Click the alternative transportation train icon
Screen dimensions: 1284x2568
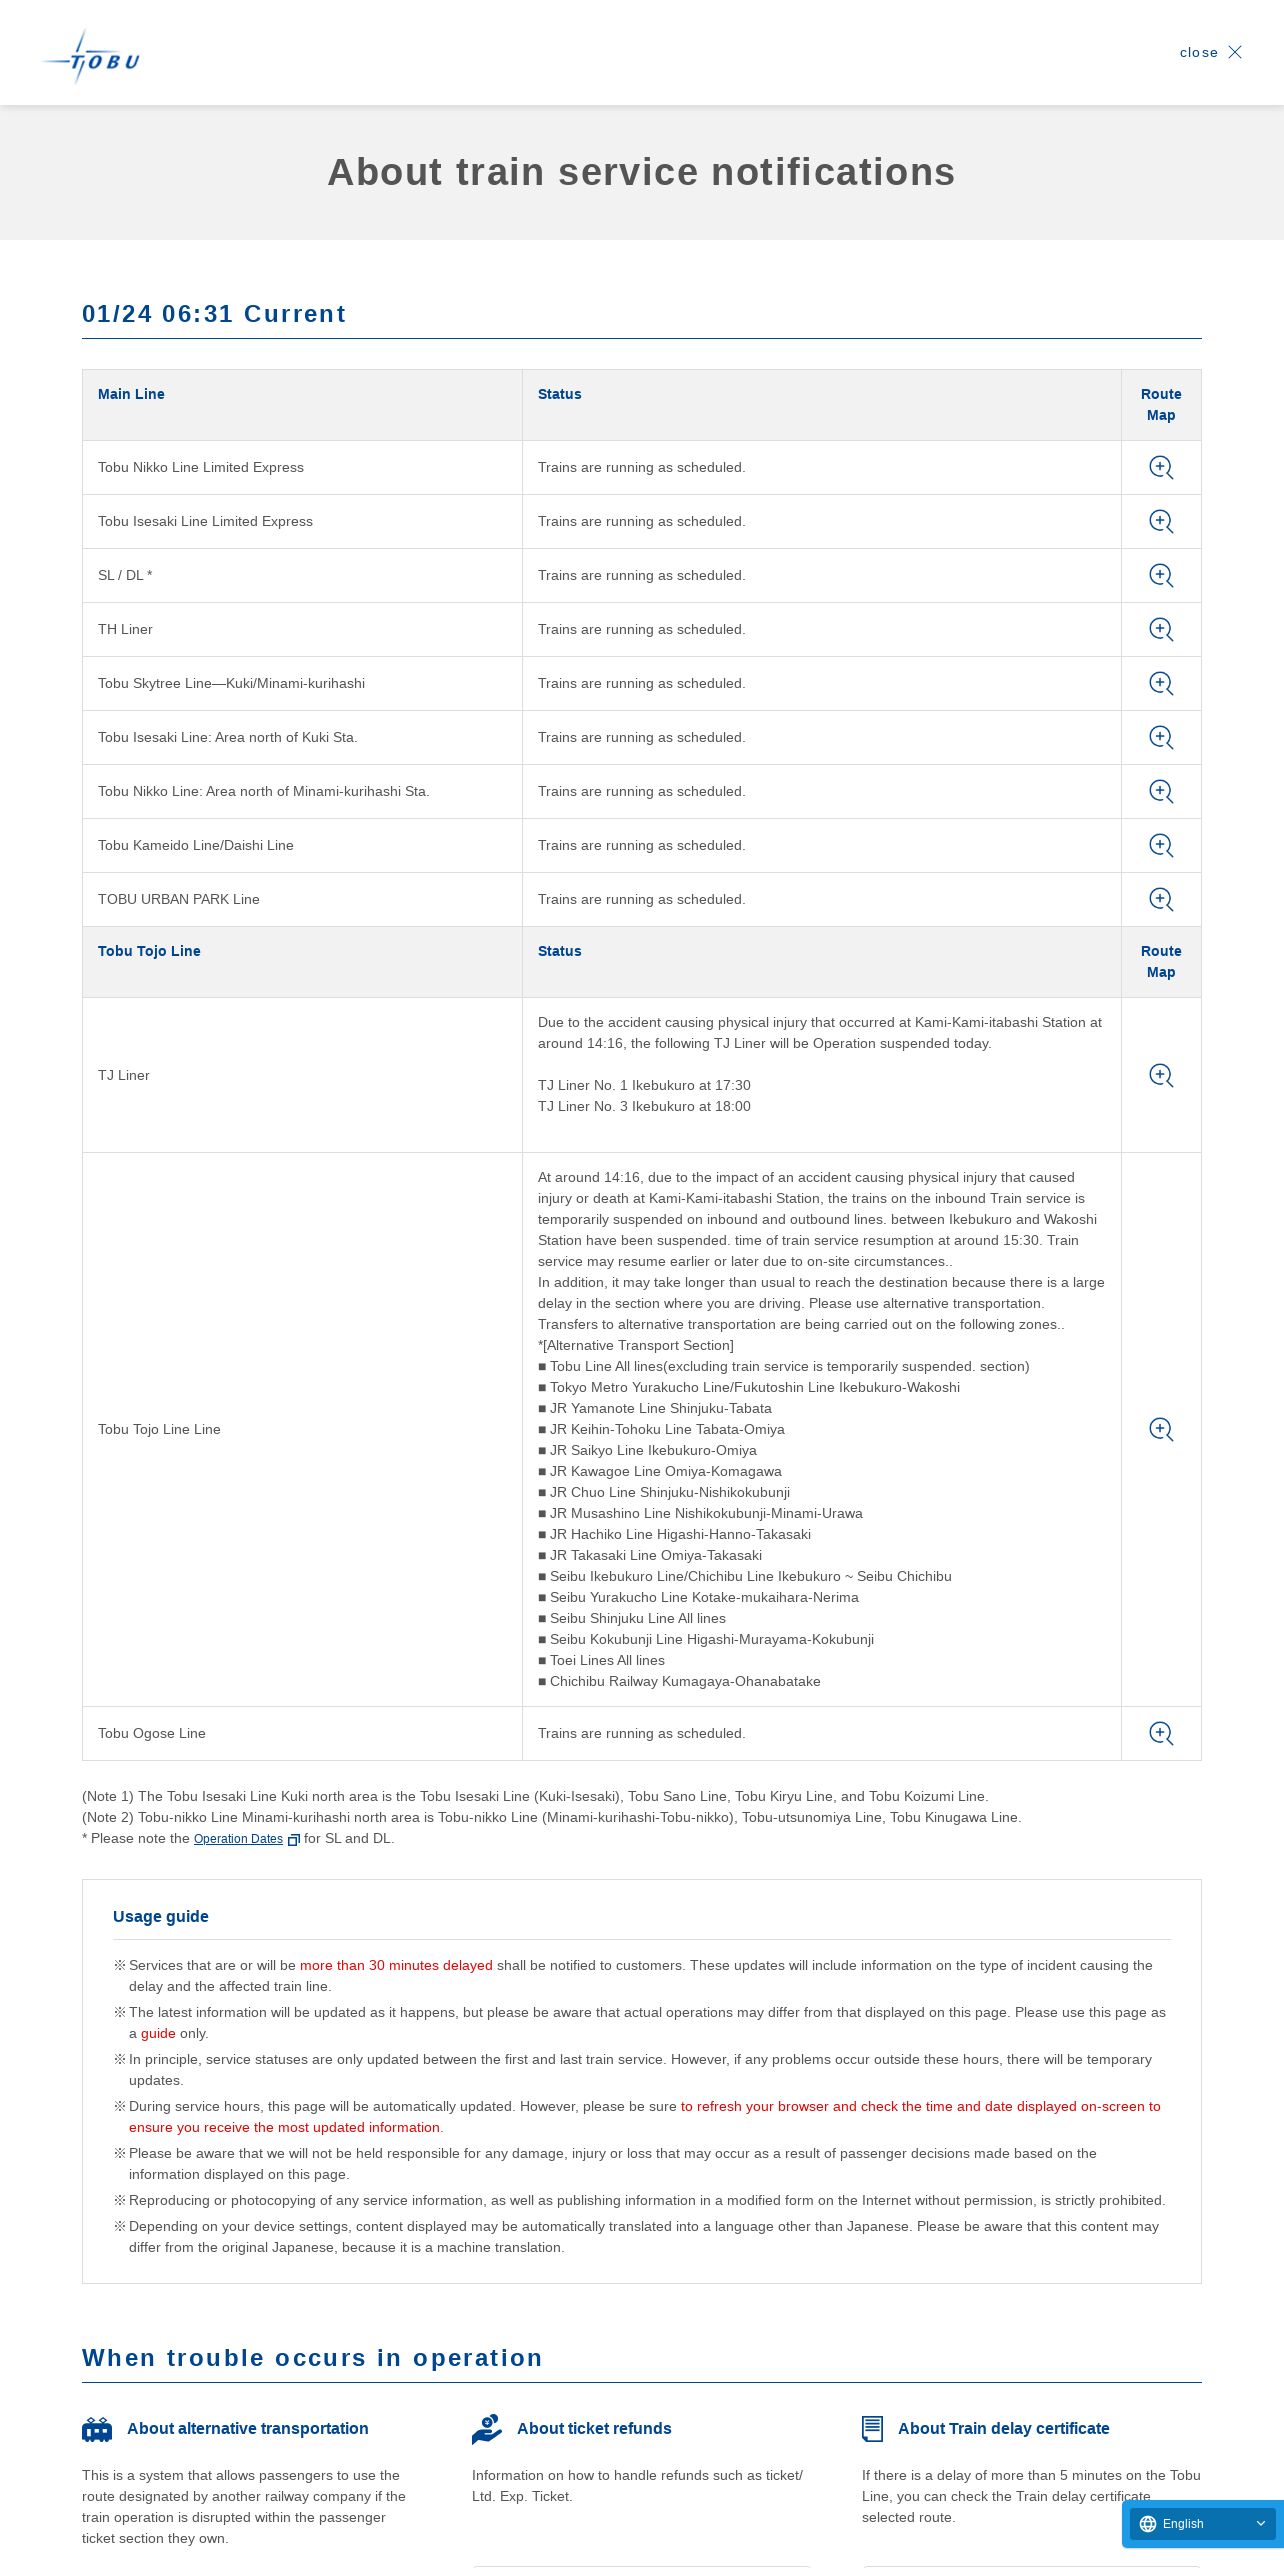click(97, 2429)
